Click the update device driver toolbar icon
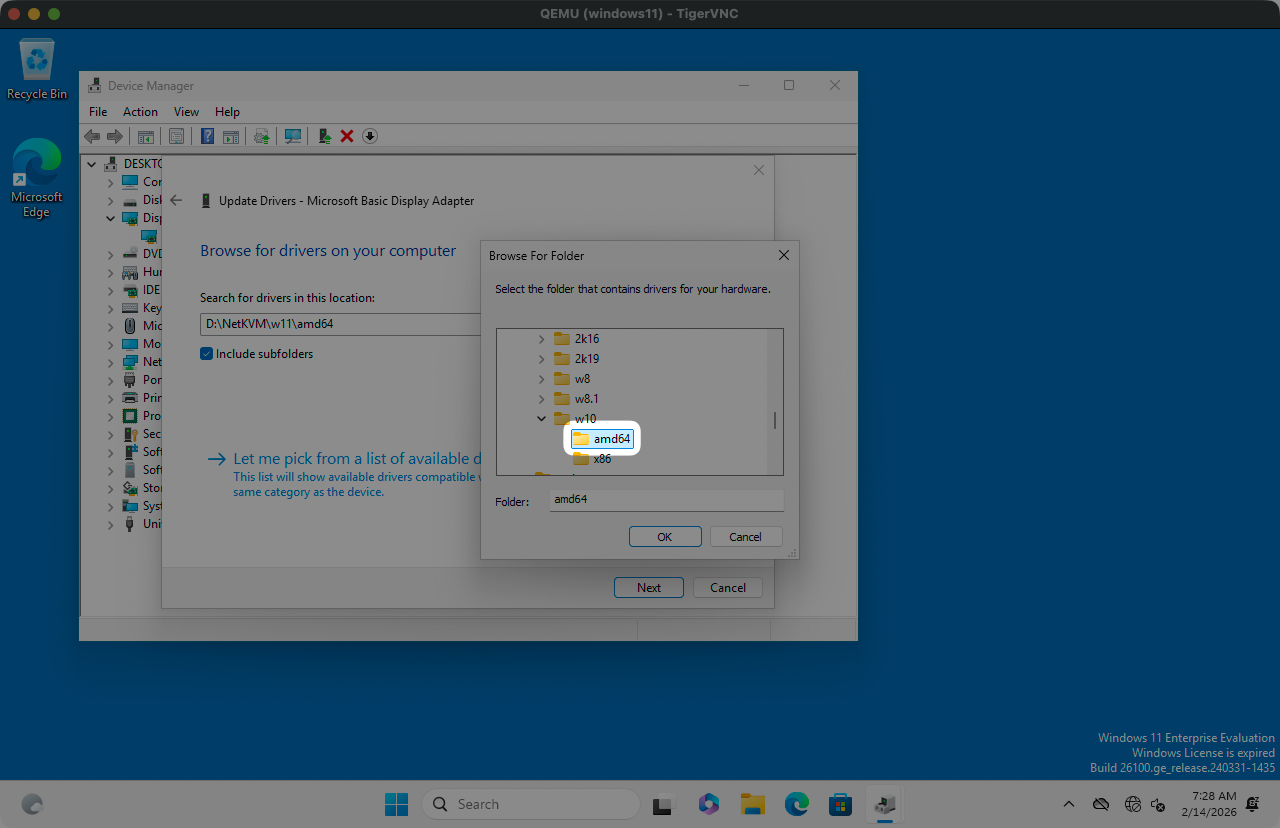 tap(324, 136)
